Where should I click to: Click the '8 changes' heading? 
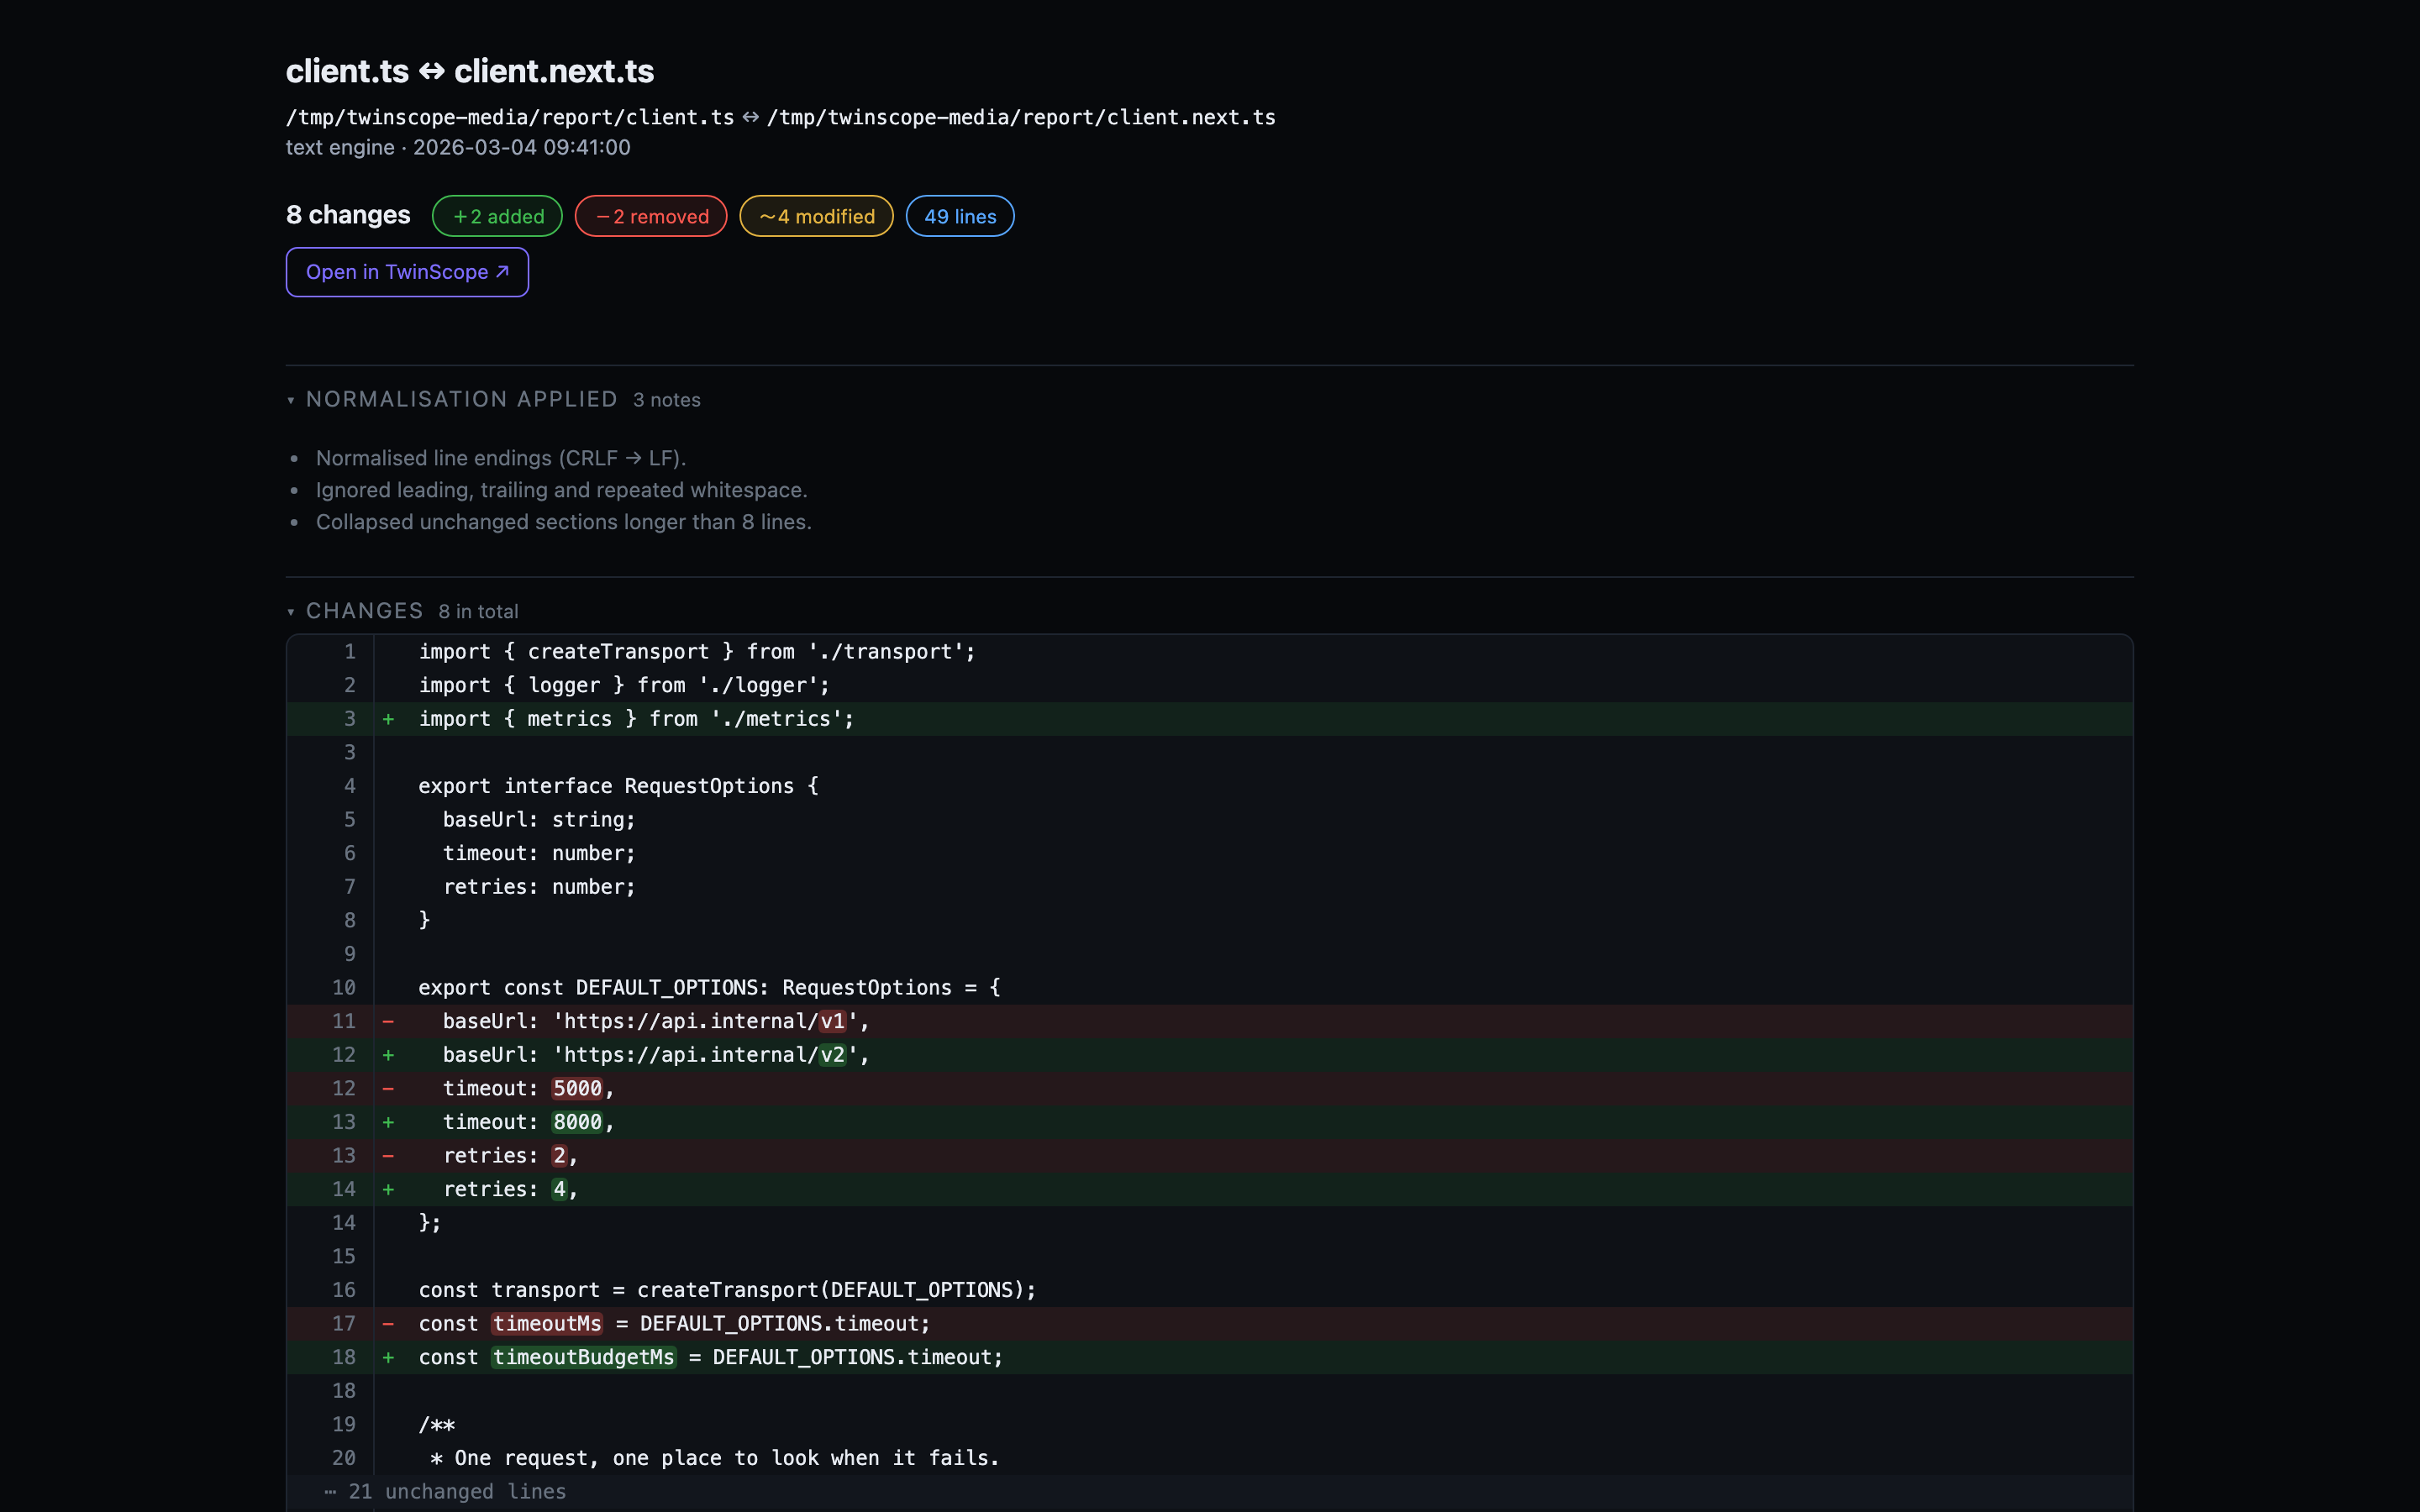tap(348, 215)
